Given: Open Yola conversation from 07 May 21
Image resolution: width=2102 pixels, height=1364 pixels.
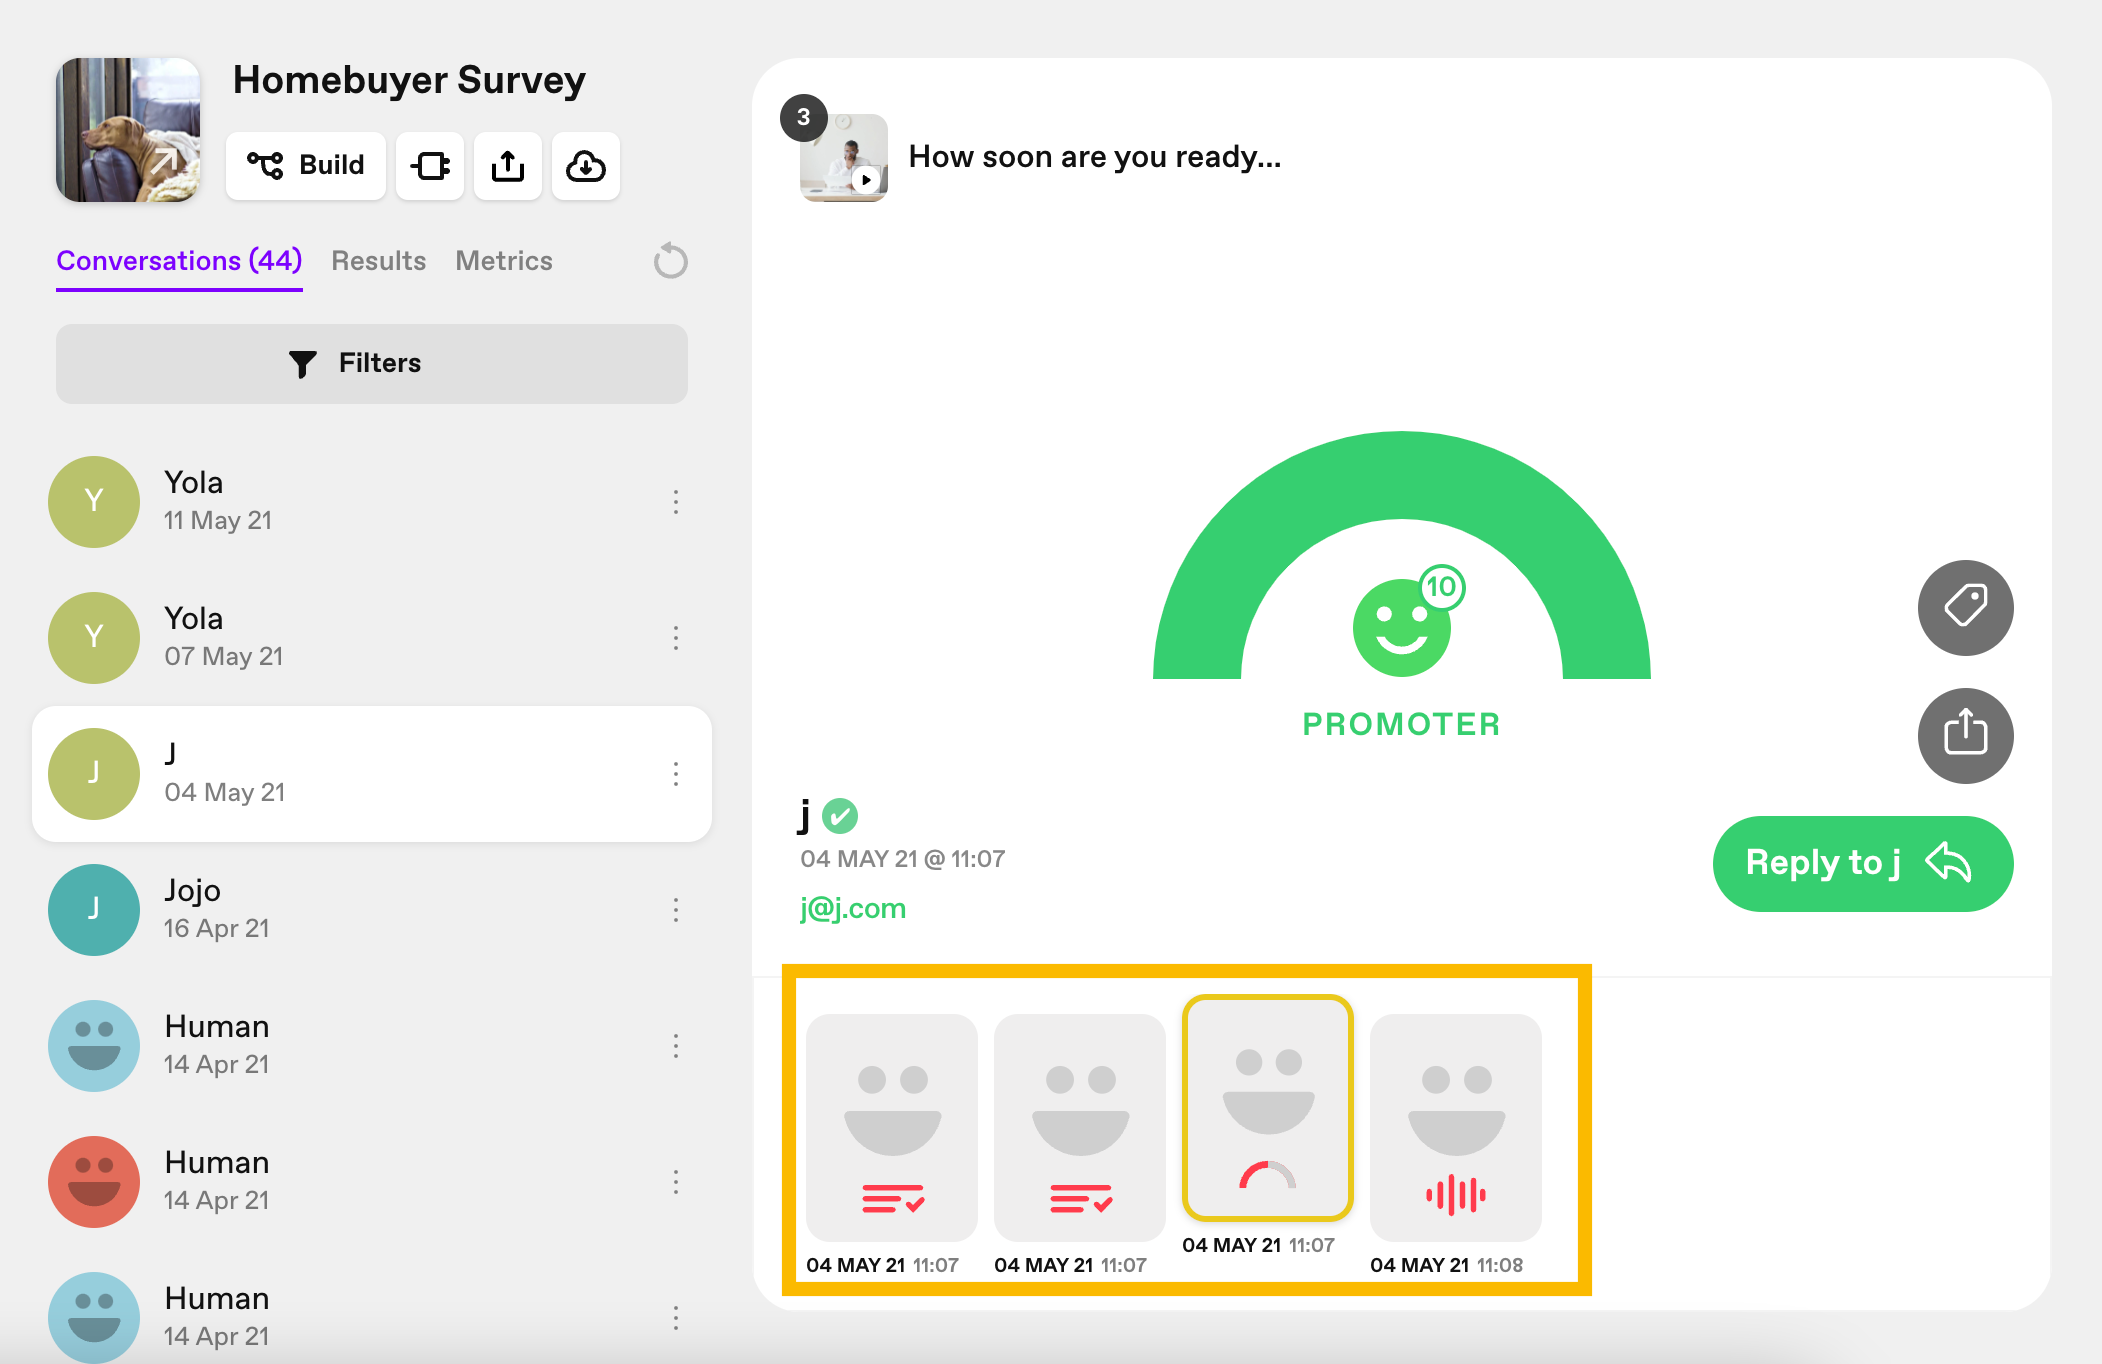Looking at the screenshot, I should point(372,638).
